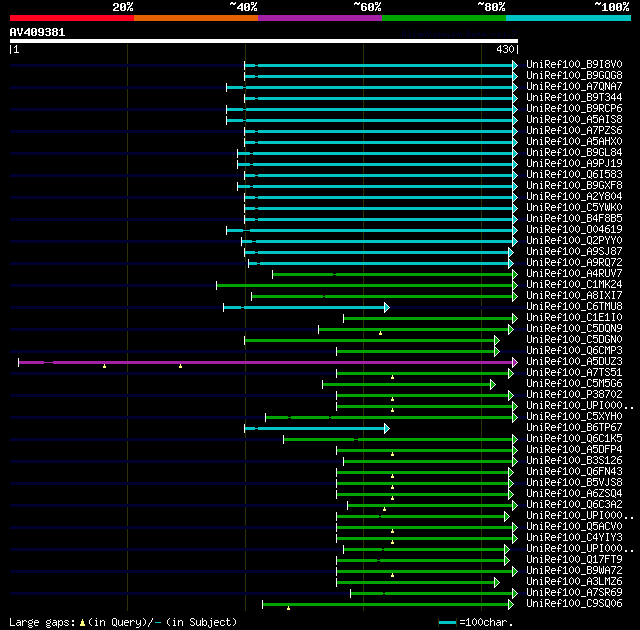Image resolution: width=640 pixels, height=630 pixels.
Task: Click label UniRef100_B6TP67
Action: (x=574, y=428)
